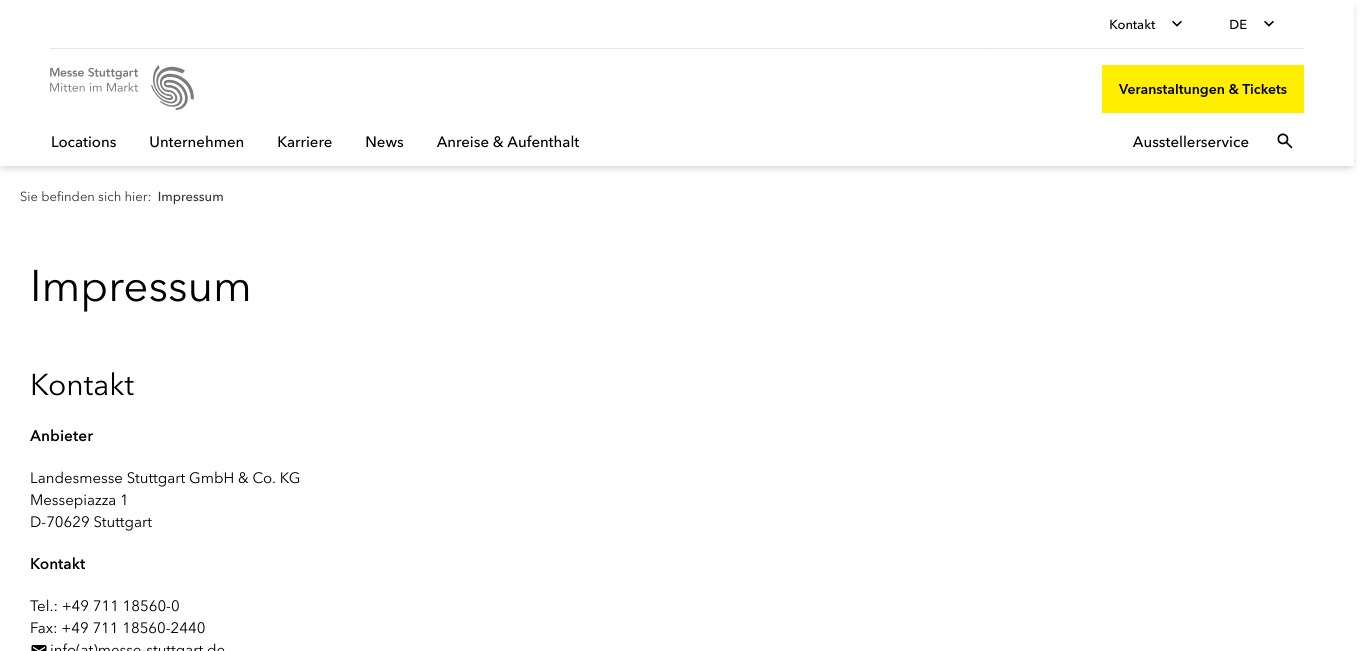This screenshot has width=1366, height=651.
Task: Open the Kontakt menu label in top bar
Action: (1132, 24)
